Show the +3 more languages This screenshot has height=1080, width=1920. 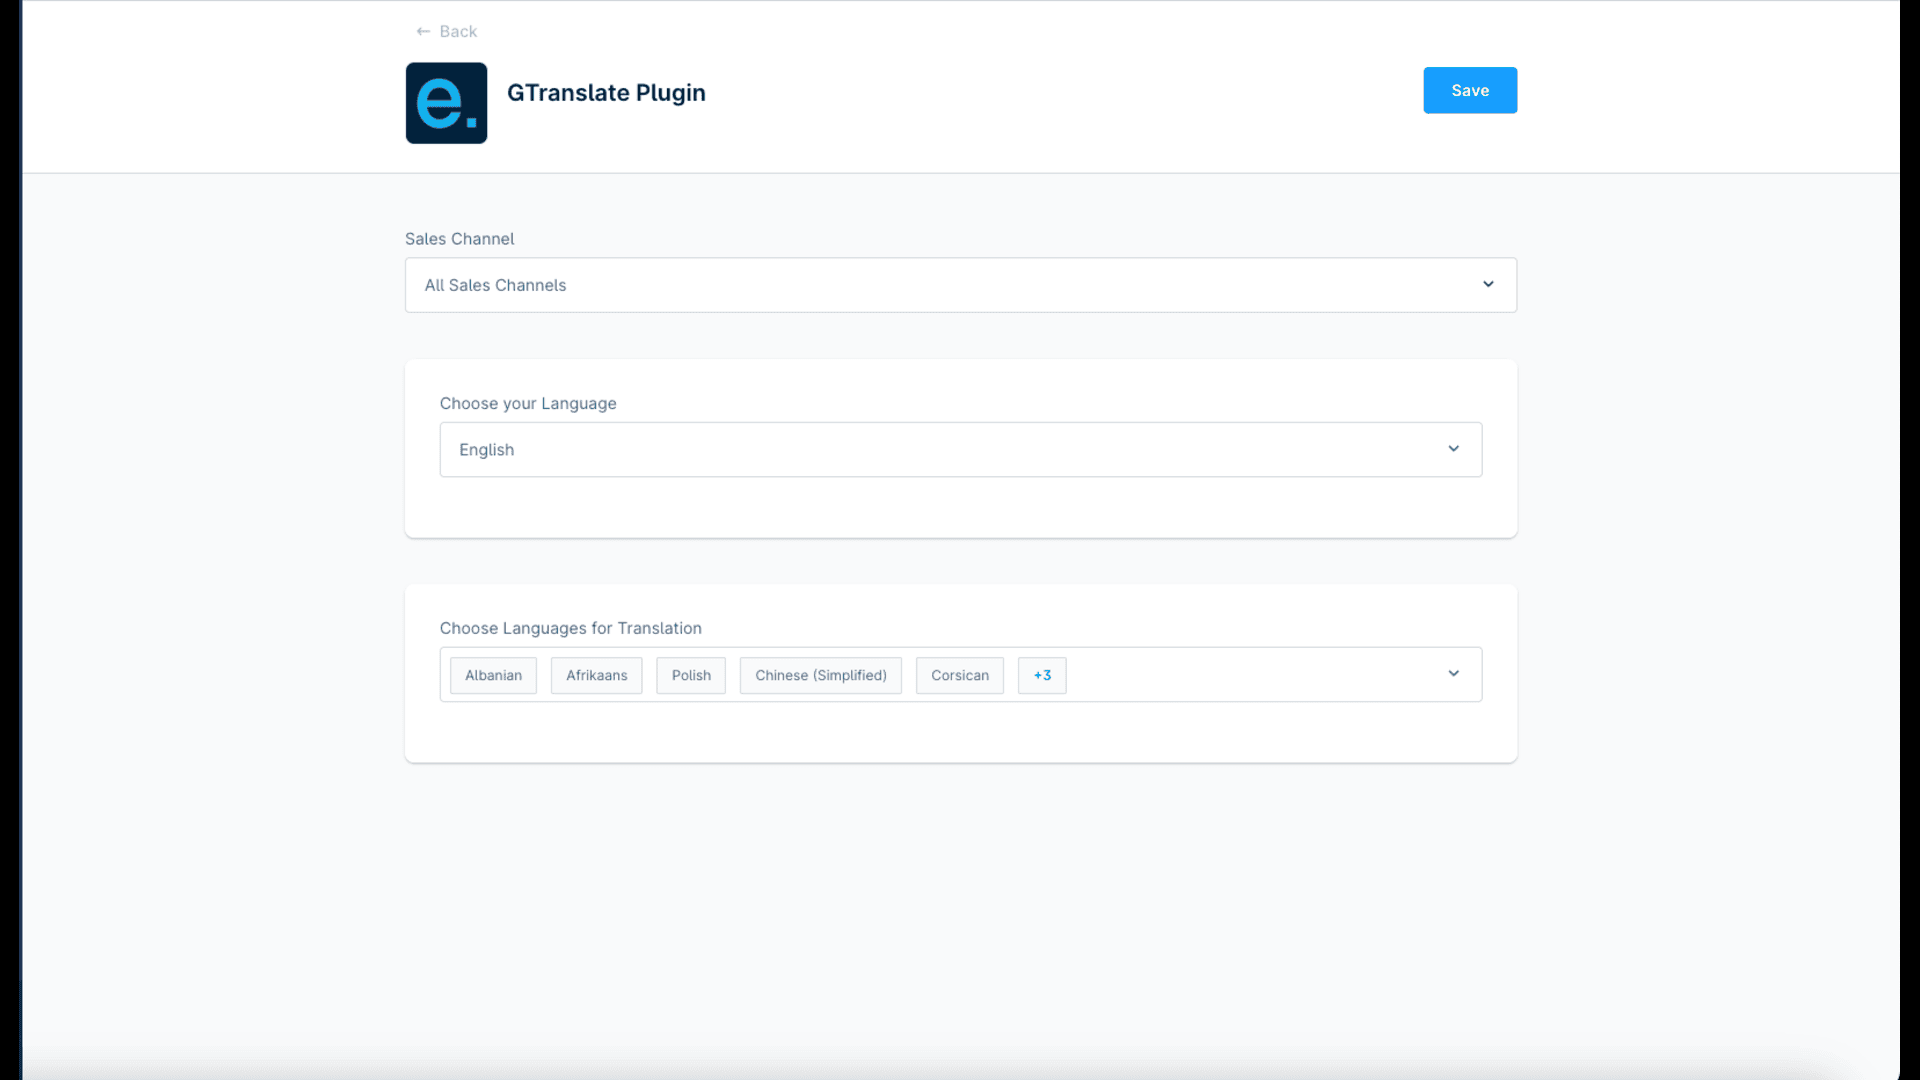click(1042, 675)
